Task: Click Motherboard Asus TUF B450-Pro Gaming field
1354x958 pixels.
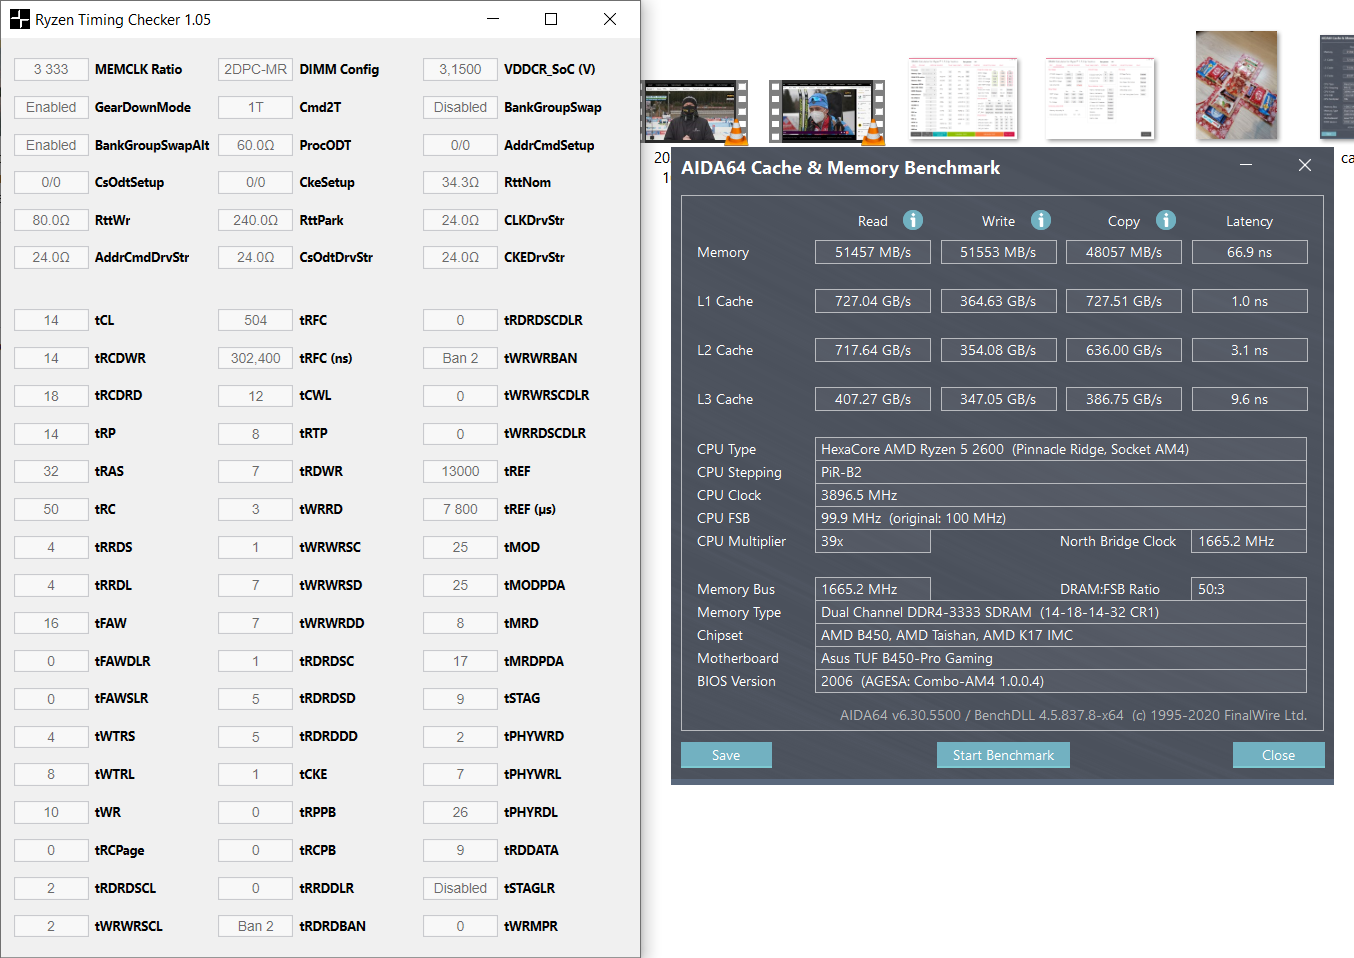Action: click(1061, 658)
